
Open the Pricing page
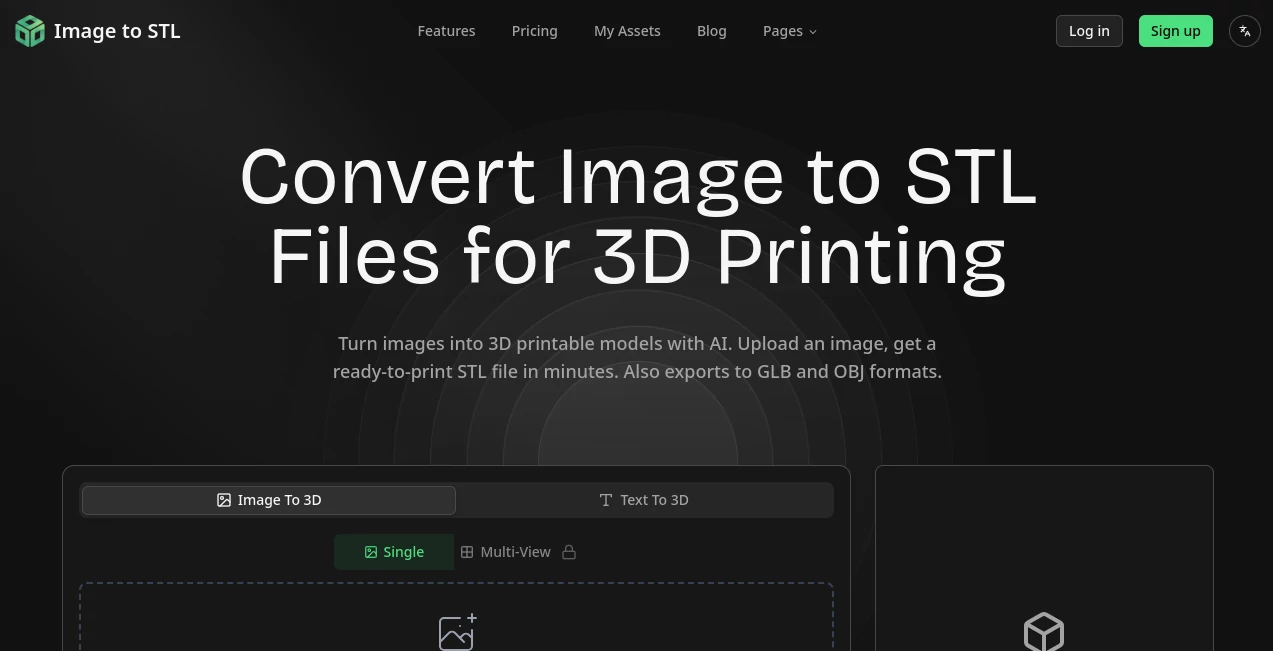(x=534, y=31)
